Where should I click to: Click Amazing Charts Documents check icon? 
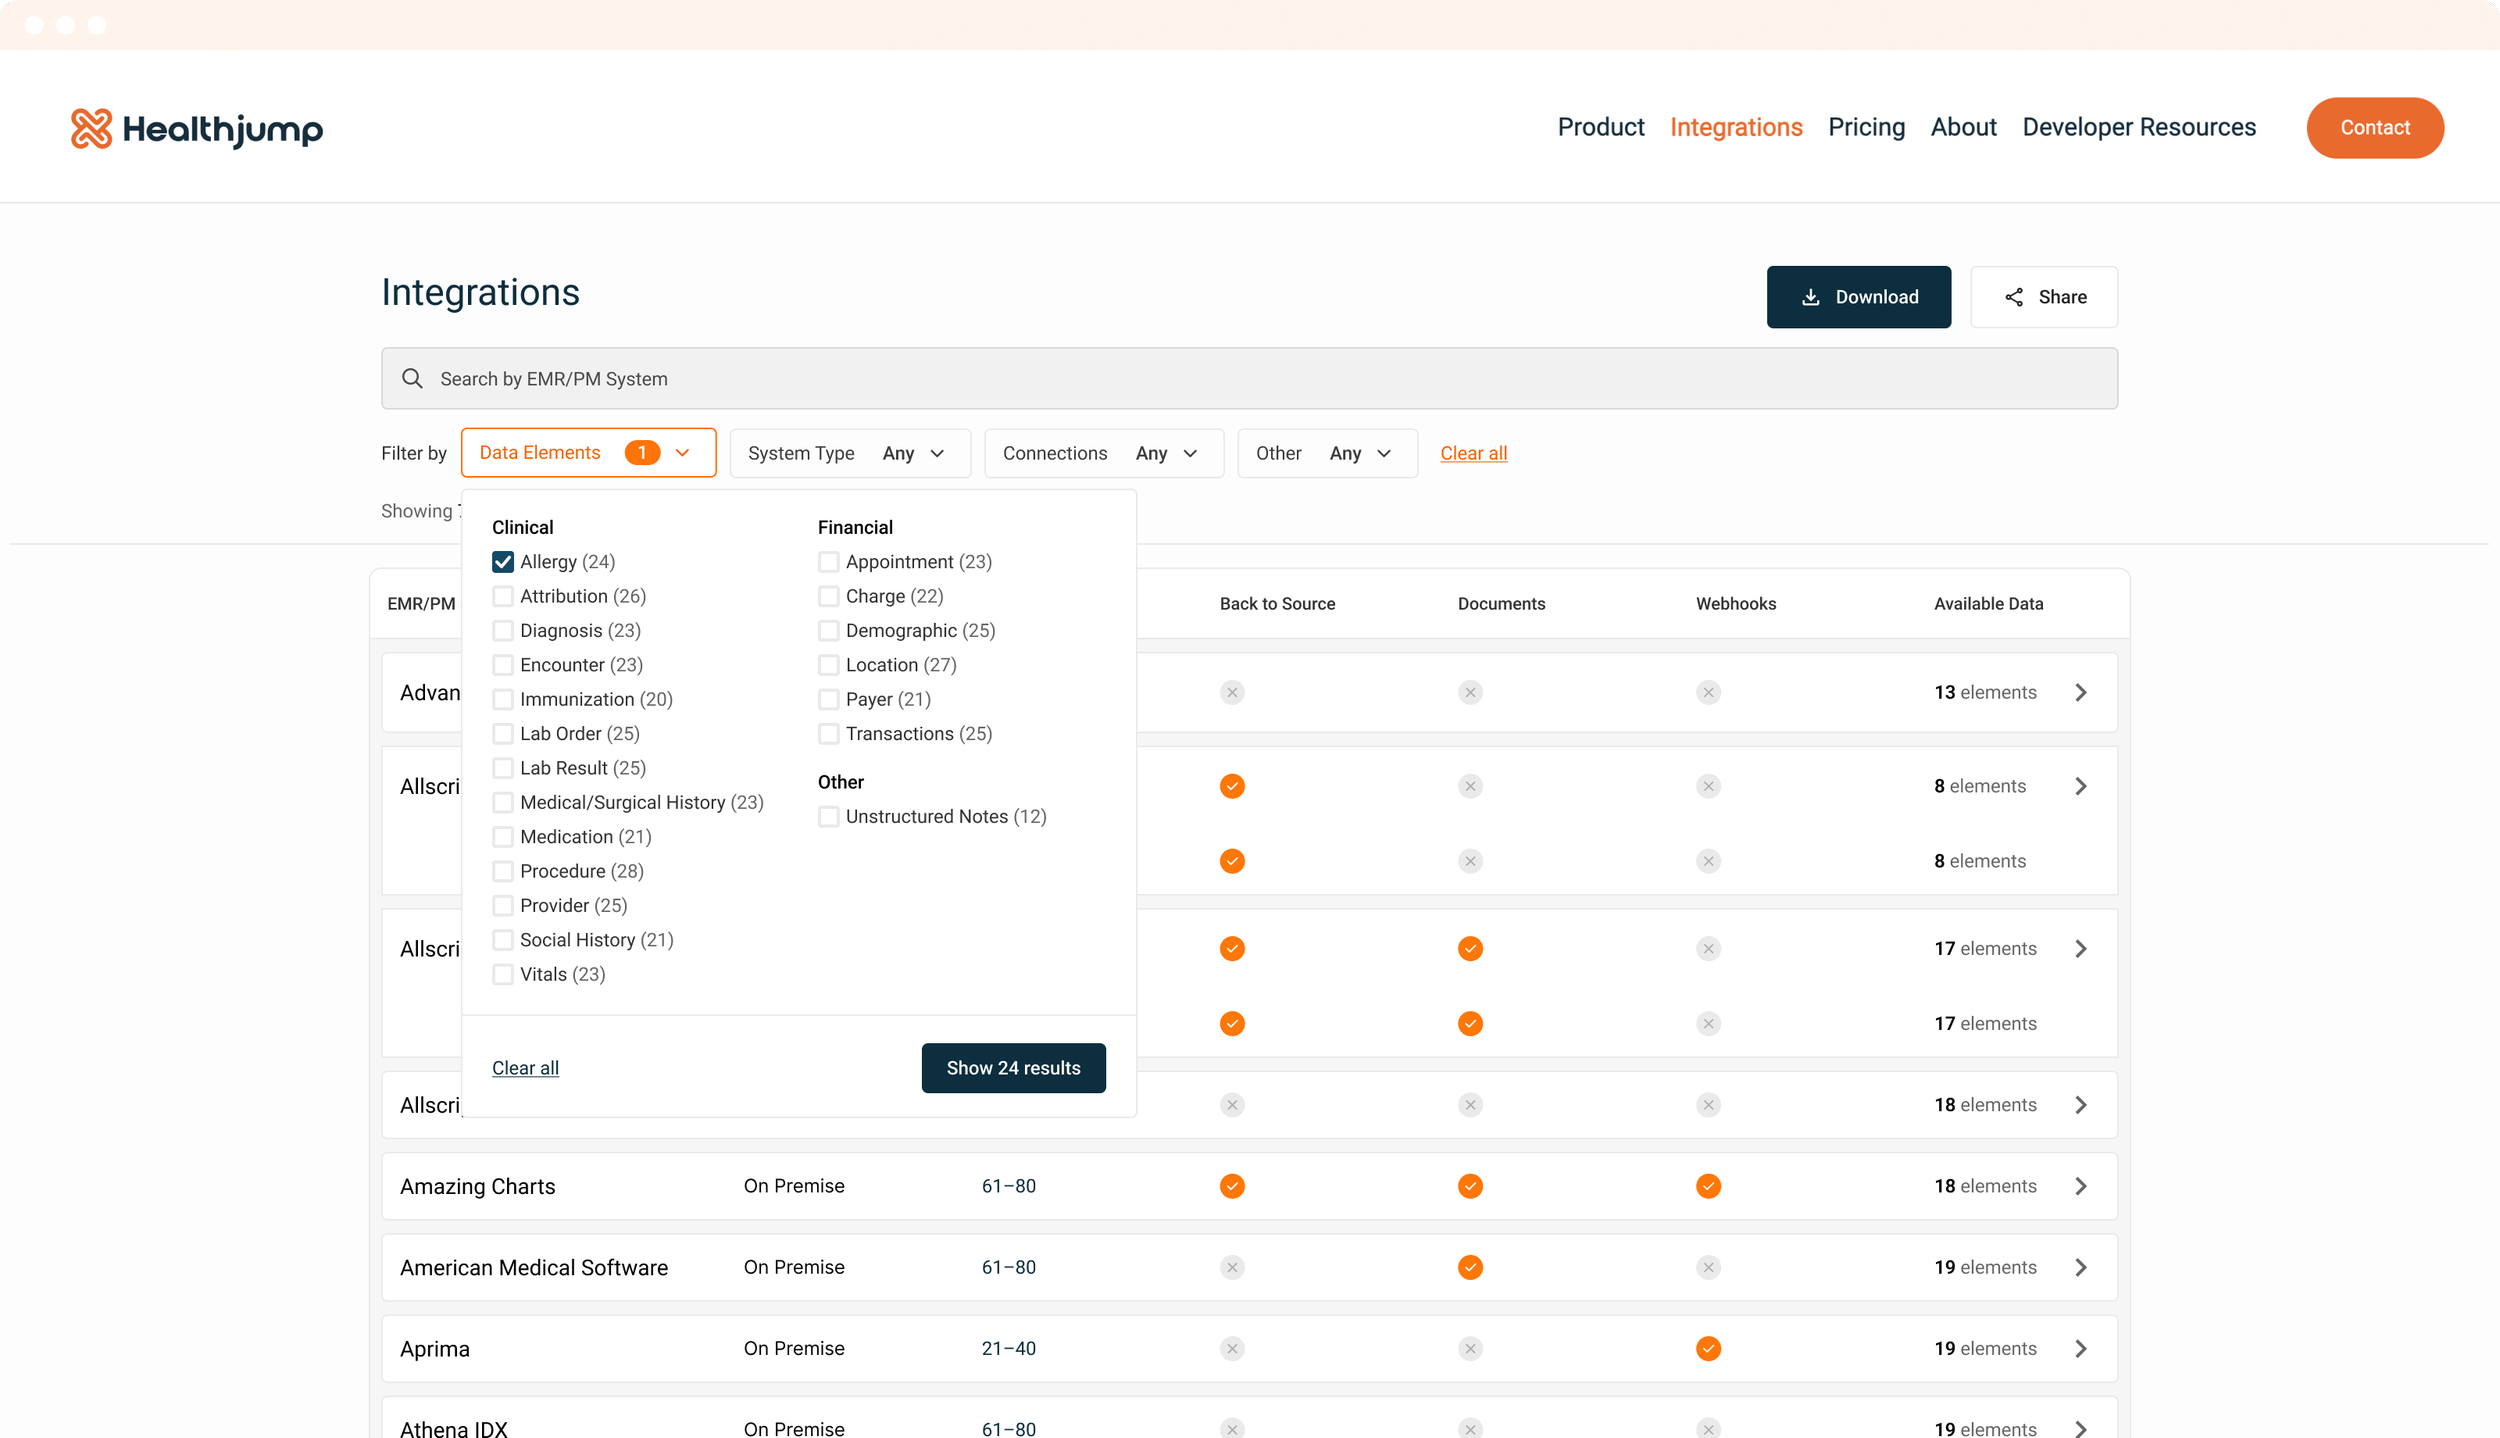pyautogui.click(x=1470, y=1186)
